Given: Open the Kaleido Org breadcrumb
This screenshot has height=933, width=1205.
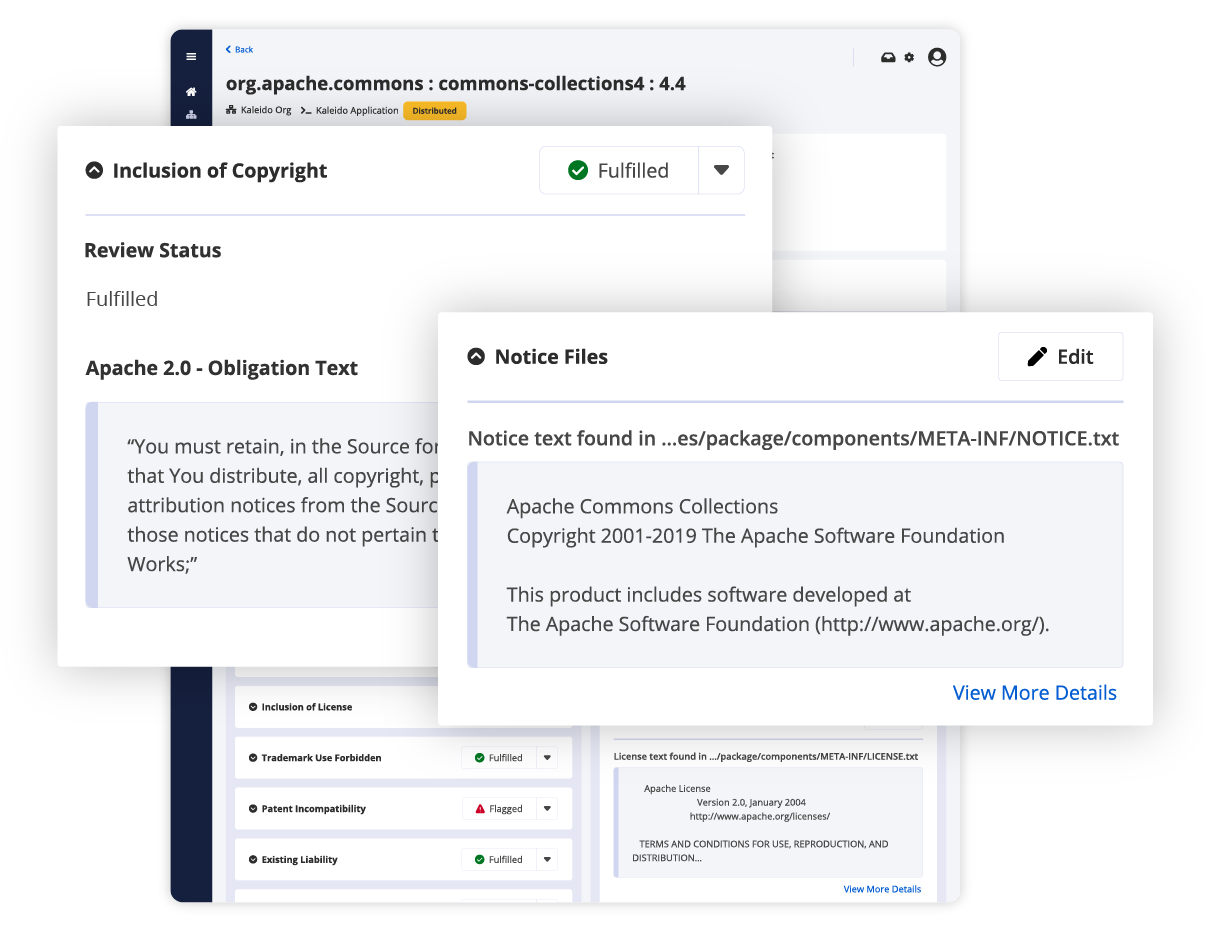Looking at the screenshot, I should point(259,110).
